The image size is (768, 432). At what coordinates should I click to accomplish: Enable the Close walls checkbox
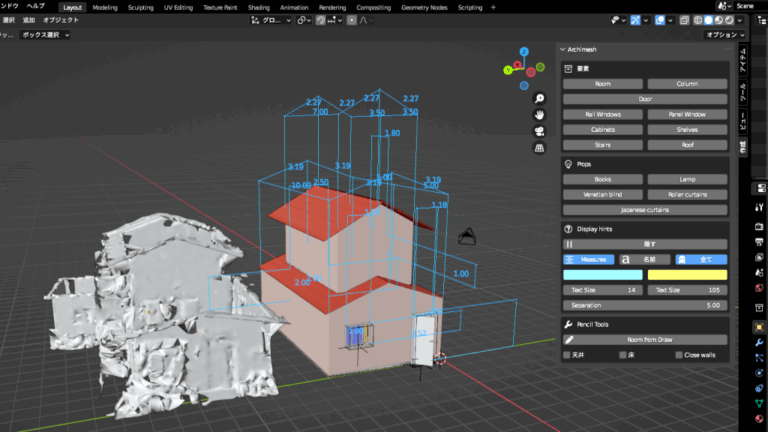click(x=679, y=354)
